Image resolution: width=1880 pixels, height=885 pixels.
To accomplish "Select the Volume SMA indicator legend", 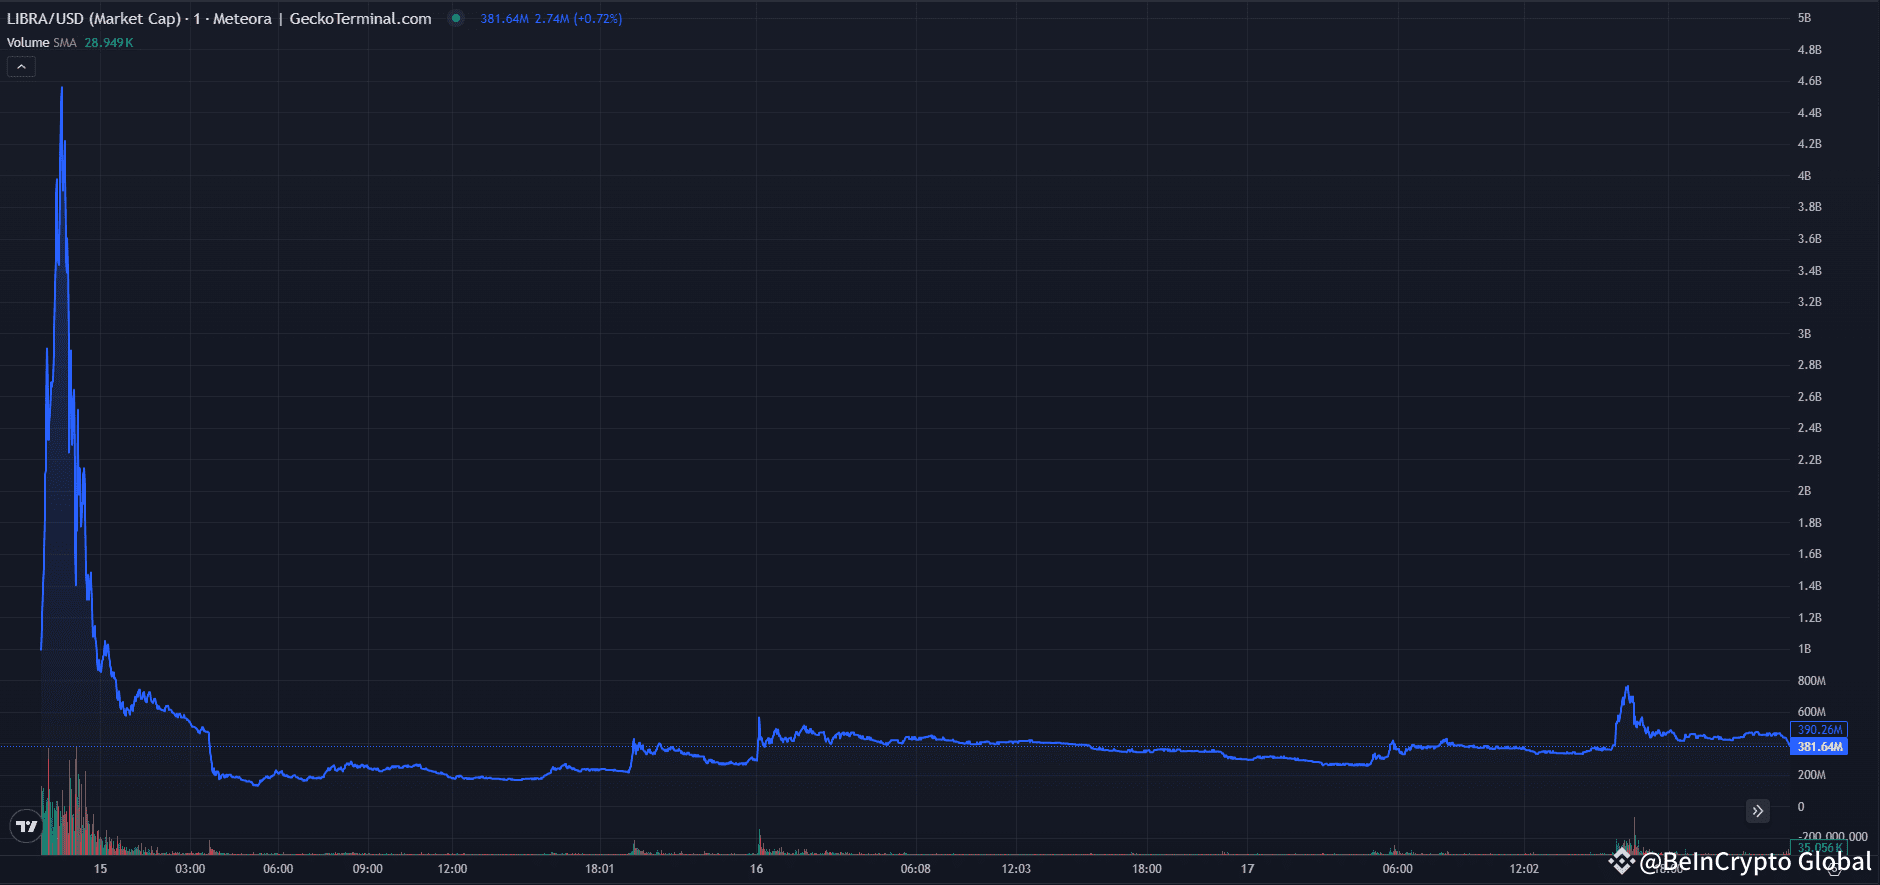I will click(x=41, y=43).
